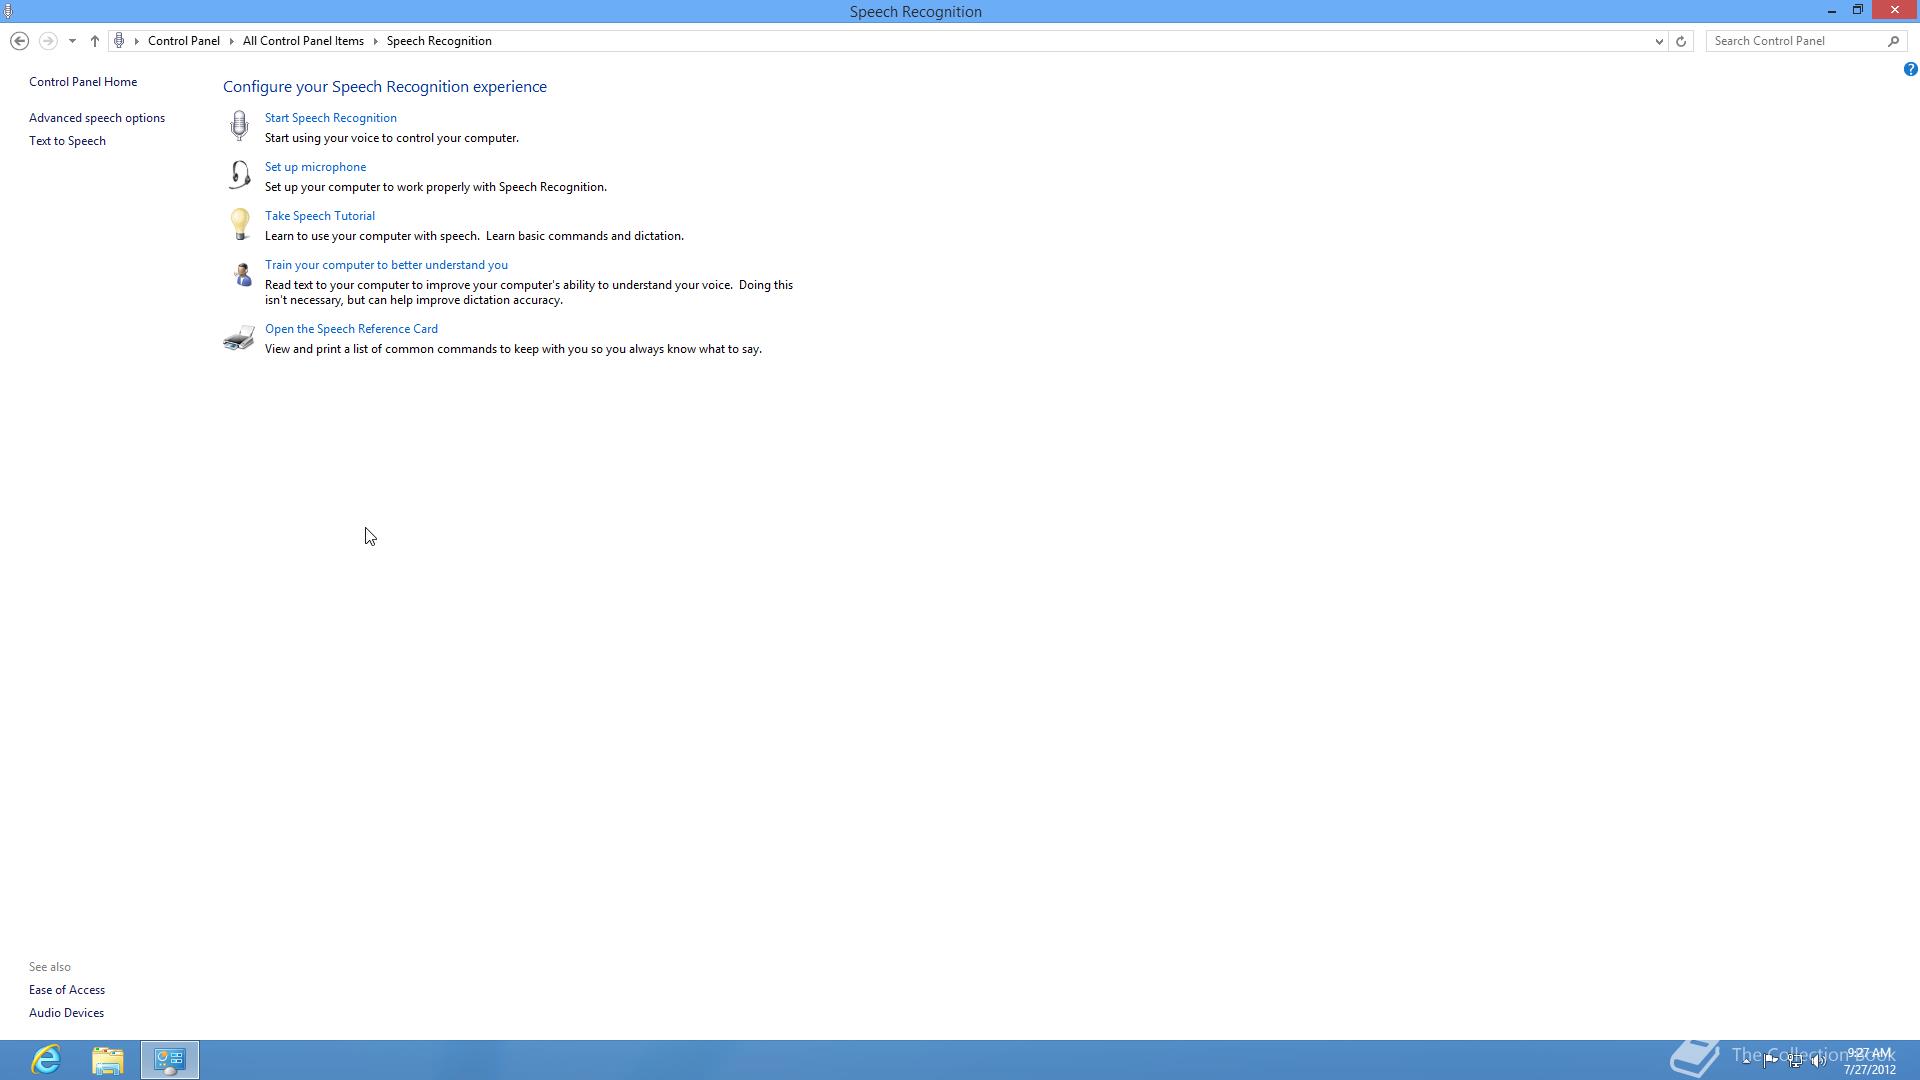
Task: Open File Explorer from the taskbar
Action: (x=108, y=1060)
